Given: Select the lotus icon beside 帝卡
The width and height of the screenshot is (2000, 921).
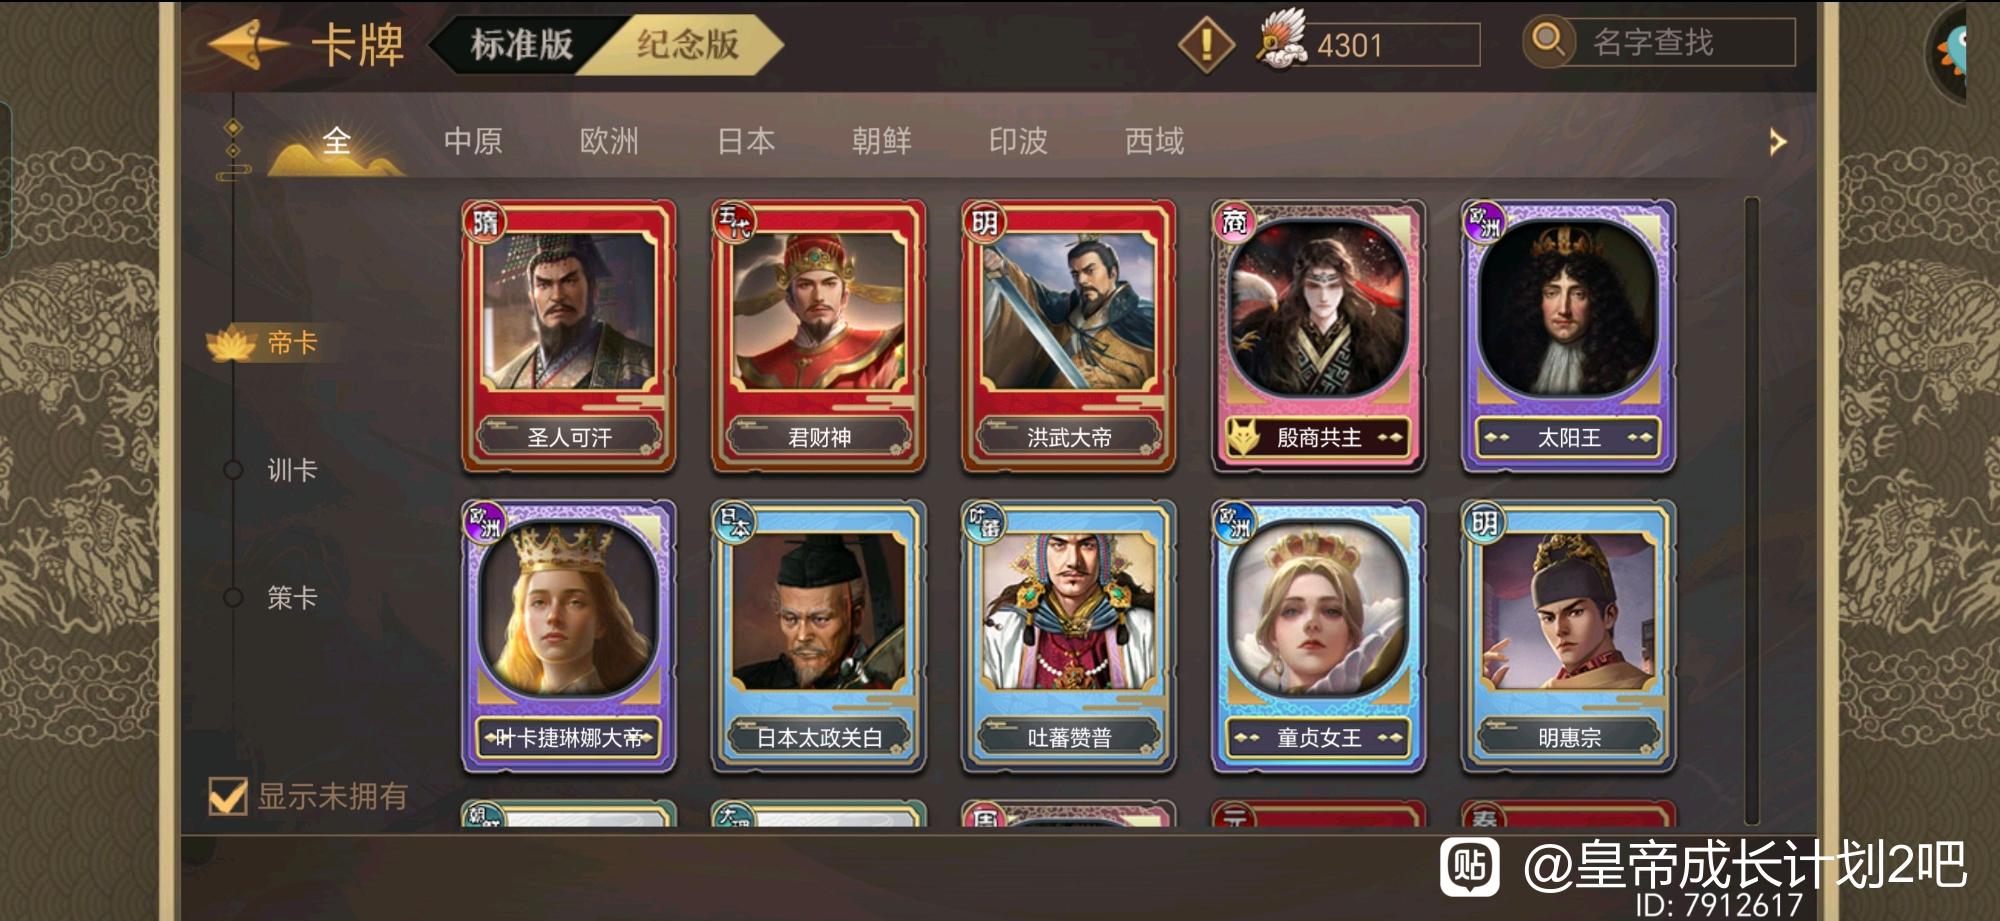Looking at the screenshot, I should (231, 344).
